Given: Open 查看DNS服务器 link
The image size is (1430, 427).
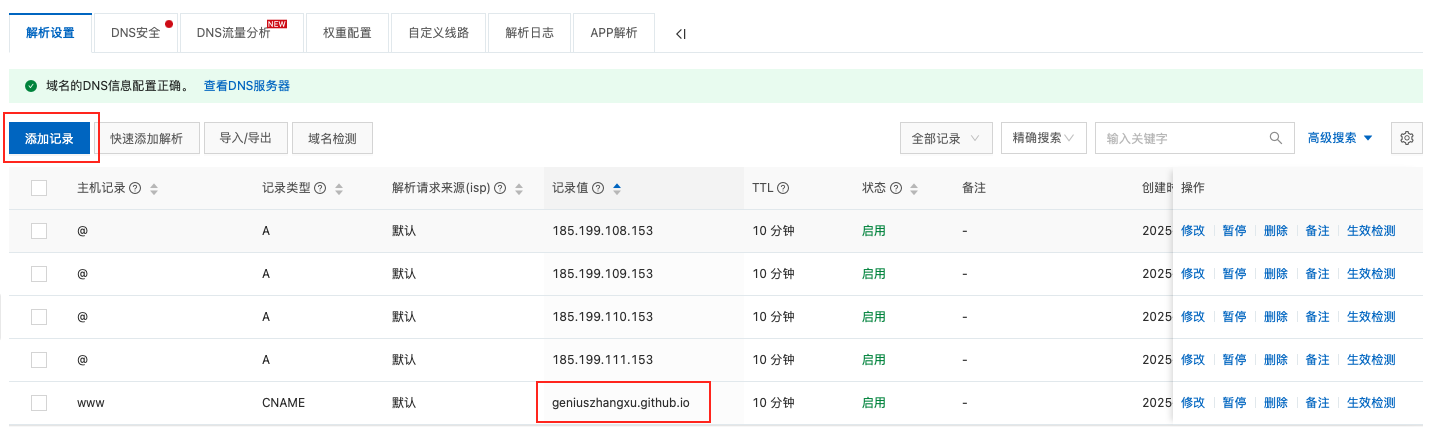Looking at the screenshot, I should (247, 86).
